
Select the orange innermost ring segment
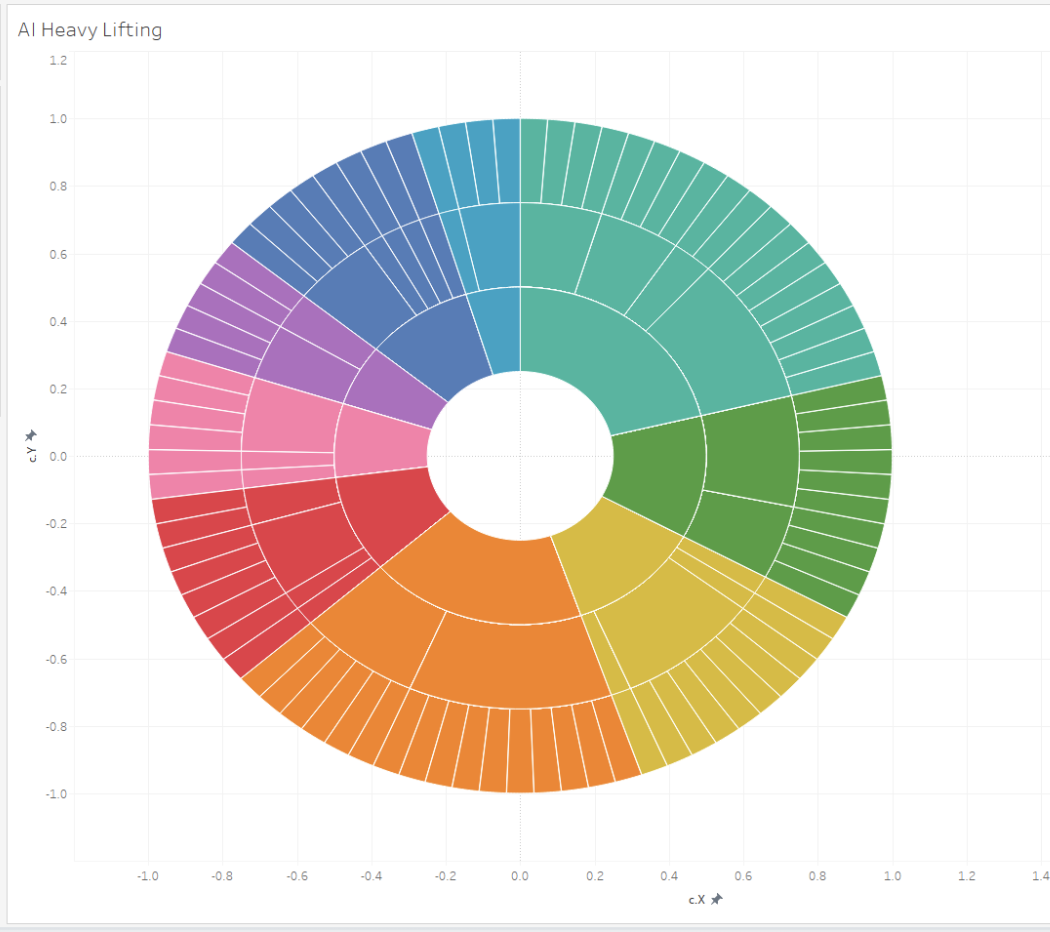click(x=489, y=569)
